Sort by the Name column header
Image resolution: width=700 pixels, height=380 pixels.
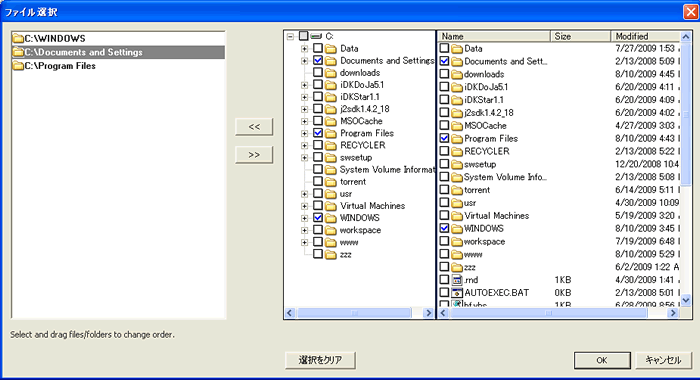point(494,36)
